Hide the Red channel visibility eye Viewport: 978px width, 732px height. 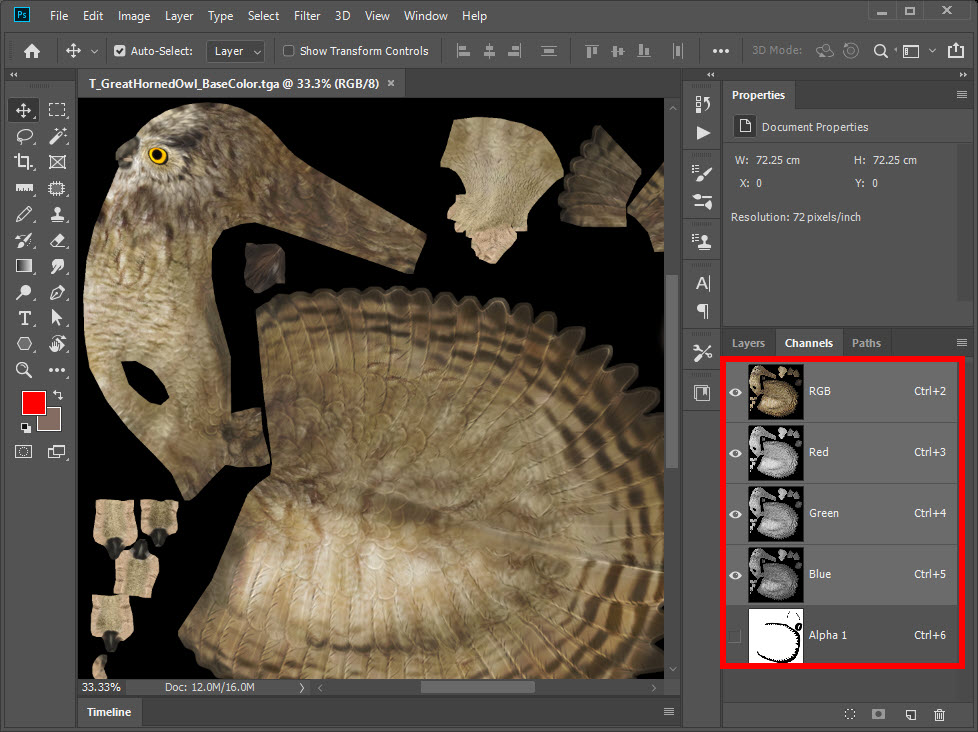(x=735, y=453)
